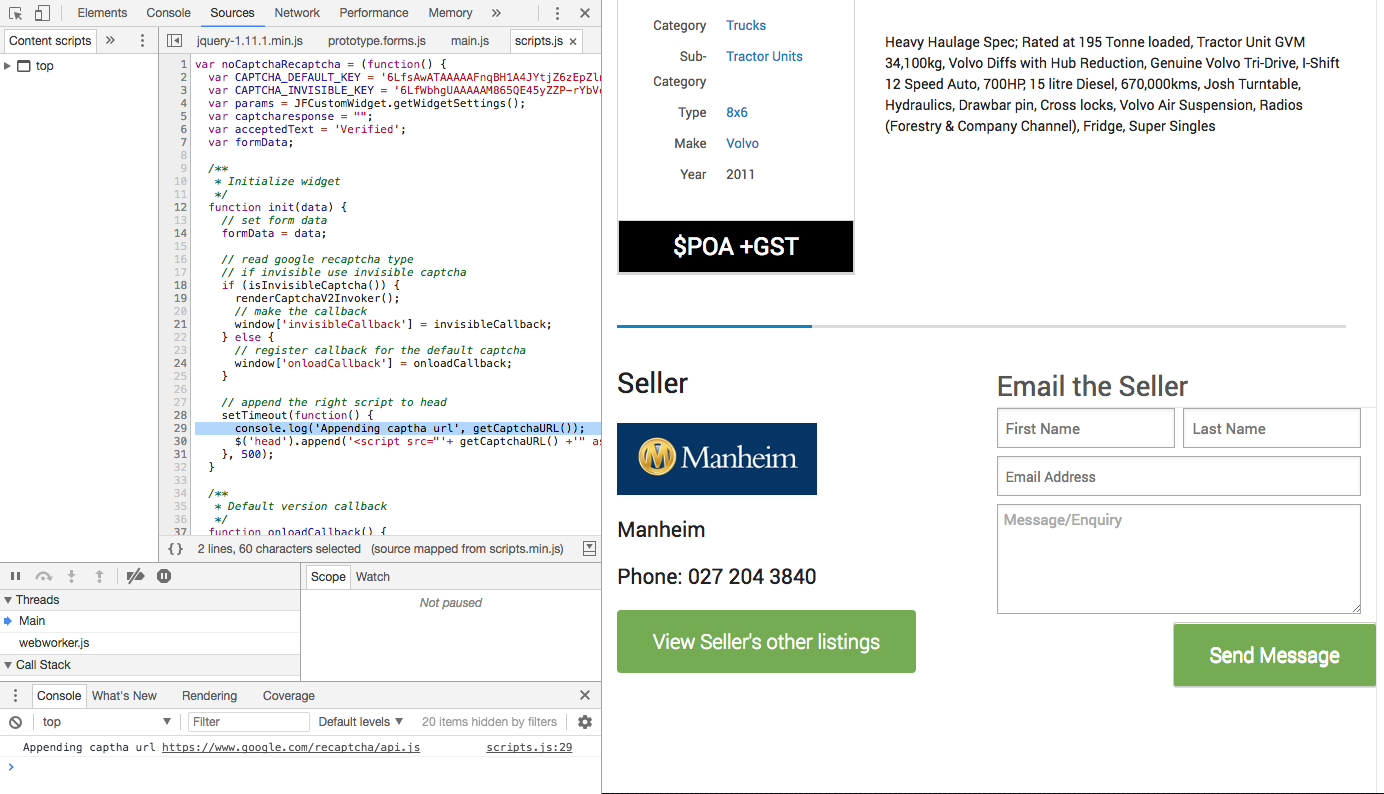The height and width of the screenshot is (794, 1384).
Task: Click the 8x6 type link
Action: tap(737, 113)
